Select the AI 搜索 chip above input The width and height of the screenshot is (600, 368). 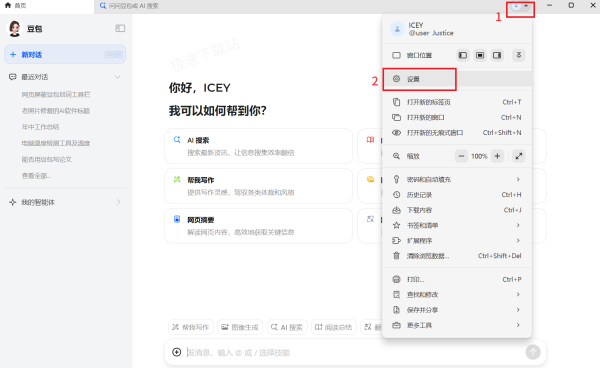point(287,327)
